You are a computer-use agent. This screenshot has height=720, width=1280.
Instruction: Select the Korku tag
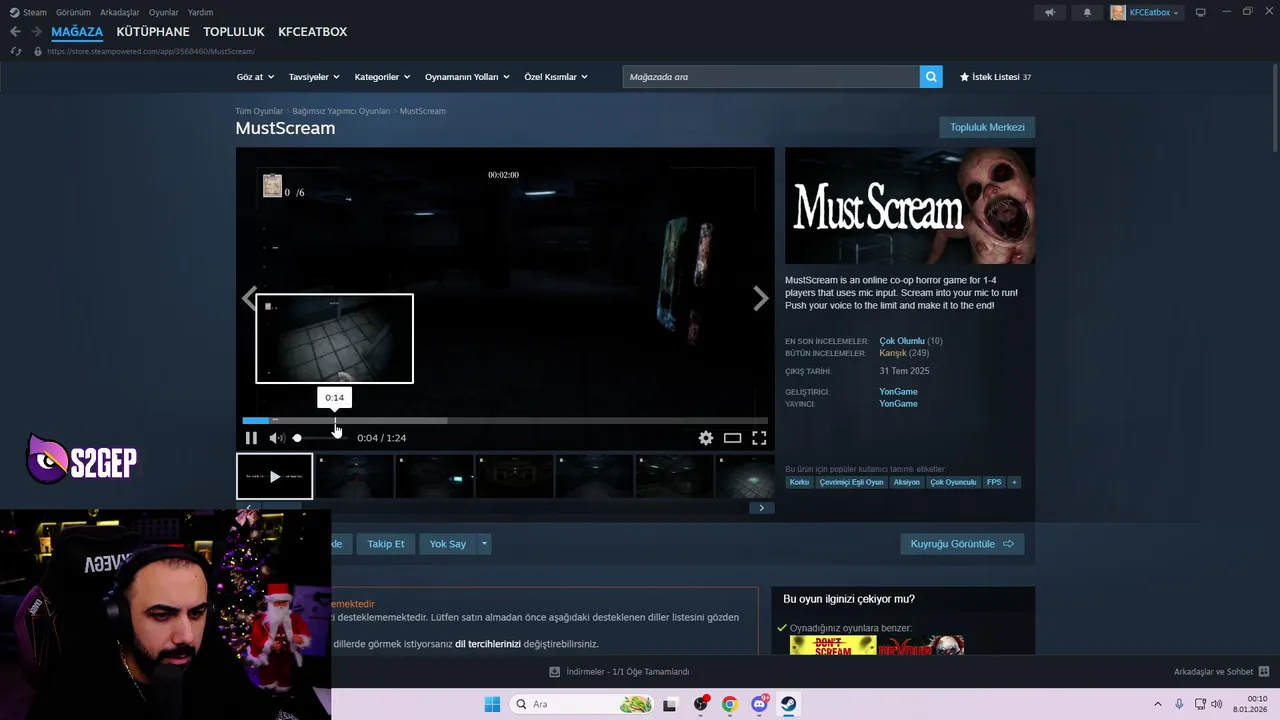(799, 482)
